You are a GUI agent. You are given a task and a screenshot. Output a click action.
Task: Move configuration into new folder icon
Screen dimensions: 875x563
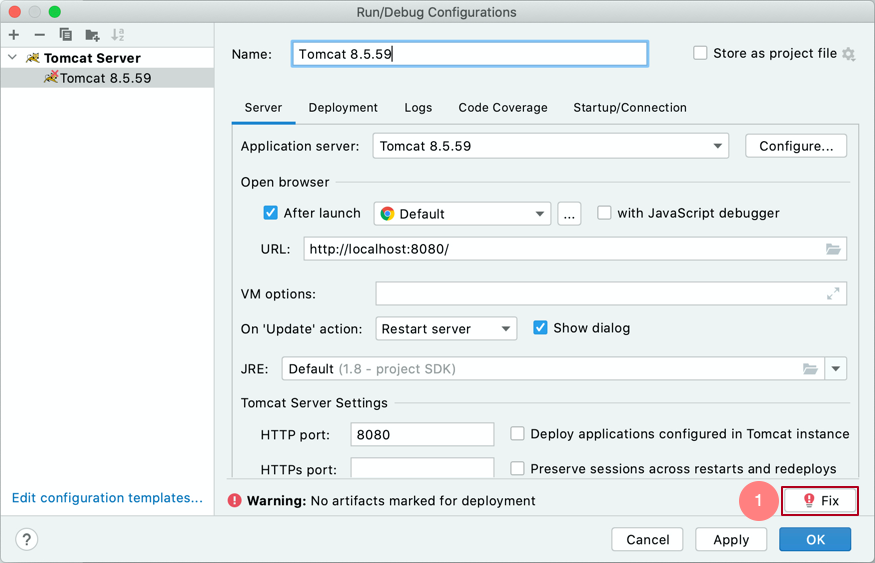tap(92, 35)
